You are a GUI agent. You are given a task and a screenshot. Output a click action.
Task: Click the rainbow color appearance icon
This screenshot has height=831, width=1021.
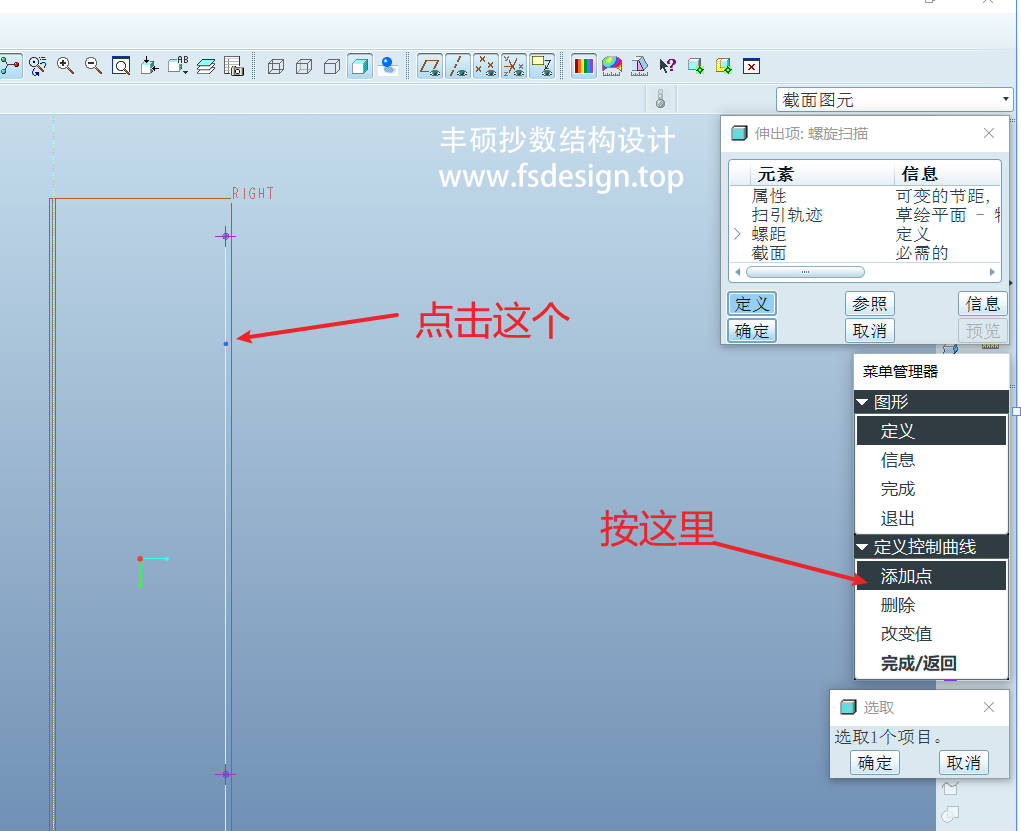tap(584, 66)
